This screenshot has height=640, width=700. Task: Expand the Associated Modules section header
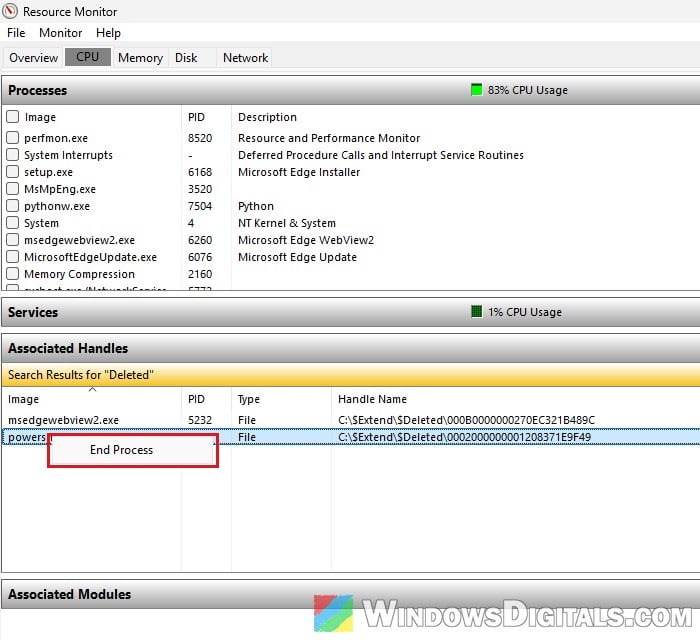point(350,594)
